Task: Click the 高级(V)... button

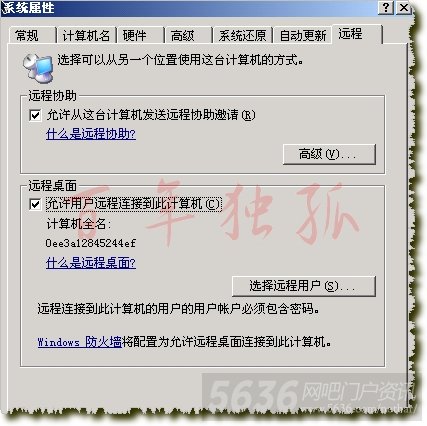Action: coord(329,154)
